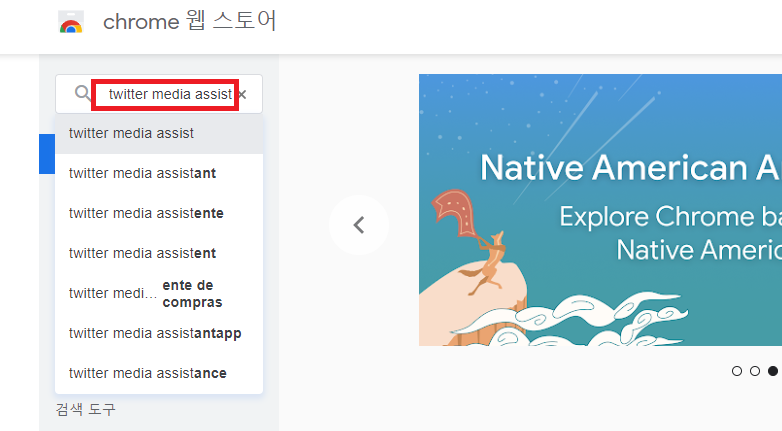Choose the suggestion ending 'ente de compras'
The height and width of the screenshot is (431, 782).
coord(159,293)
